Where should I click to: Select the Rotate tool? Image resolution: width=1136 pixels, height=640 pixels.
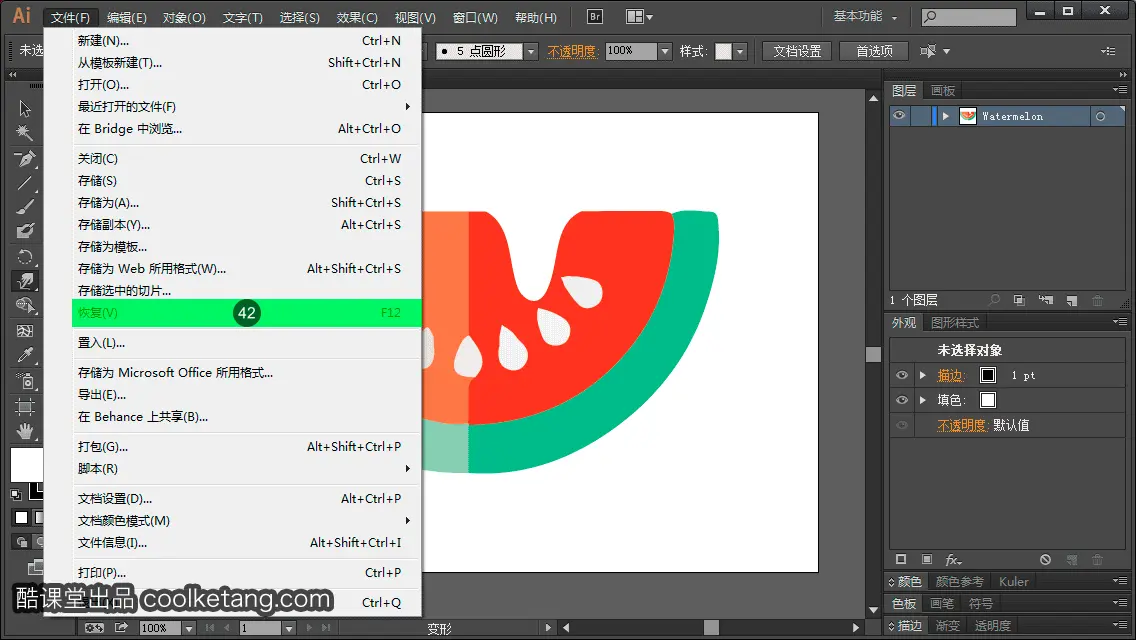coord(25,257)
